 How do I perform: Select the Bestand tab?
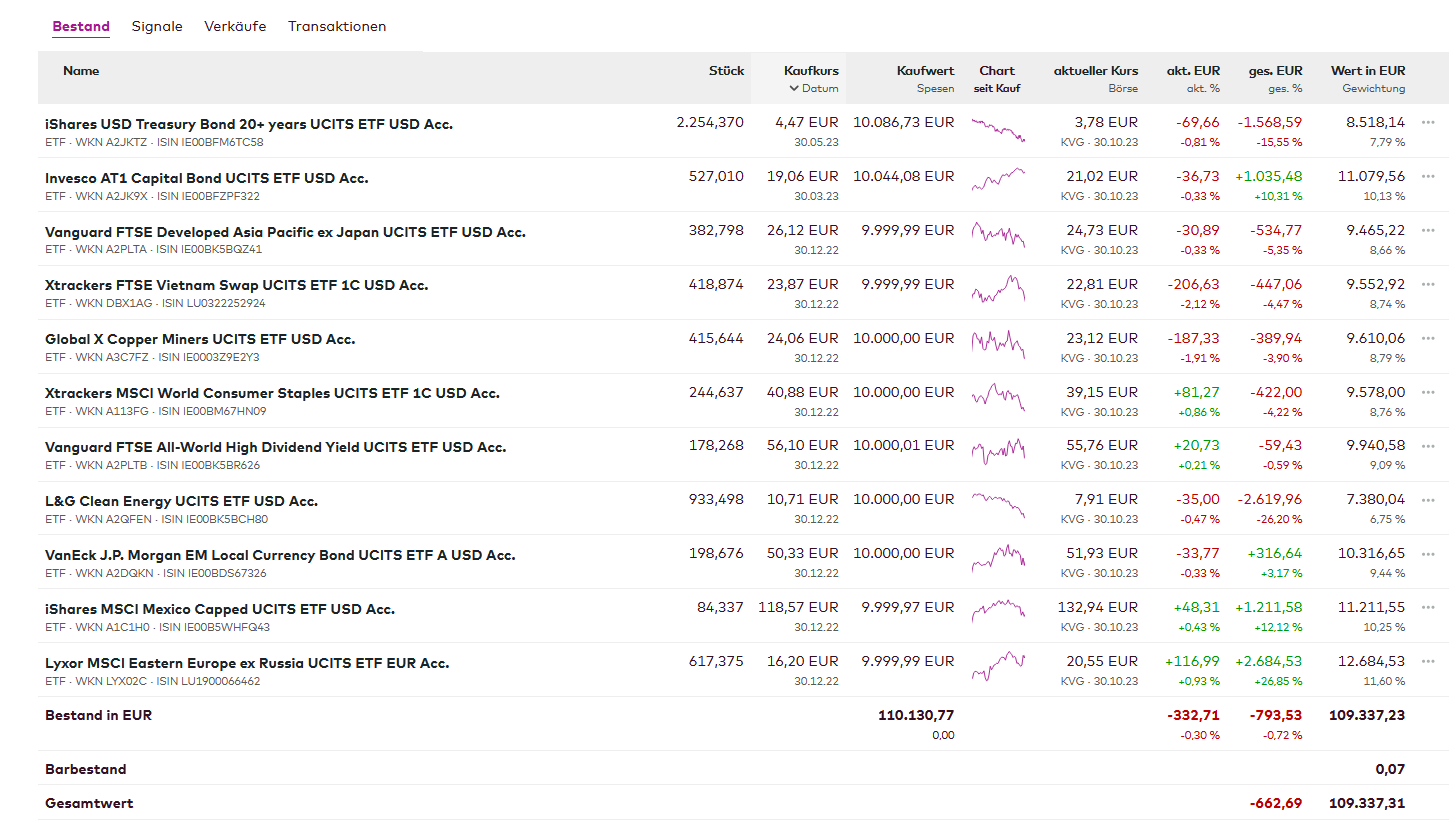tap(81, 27)
